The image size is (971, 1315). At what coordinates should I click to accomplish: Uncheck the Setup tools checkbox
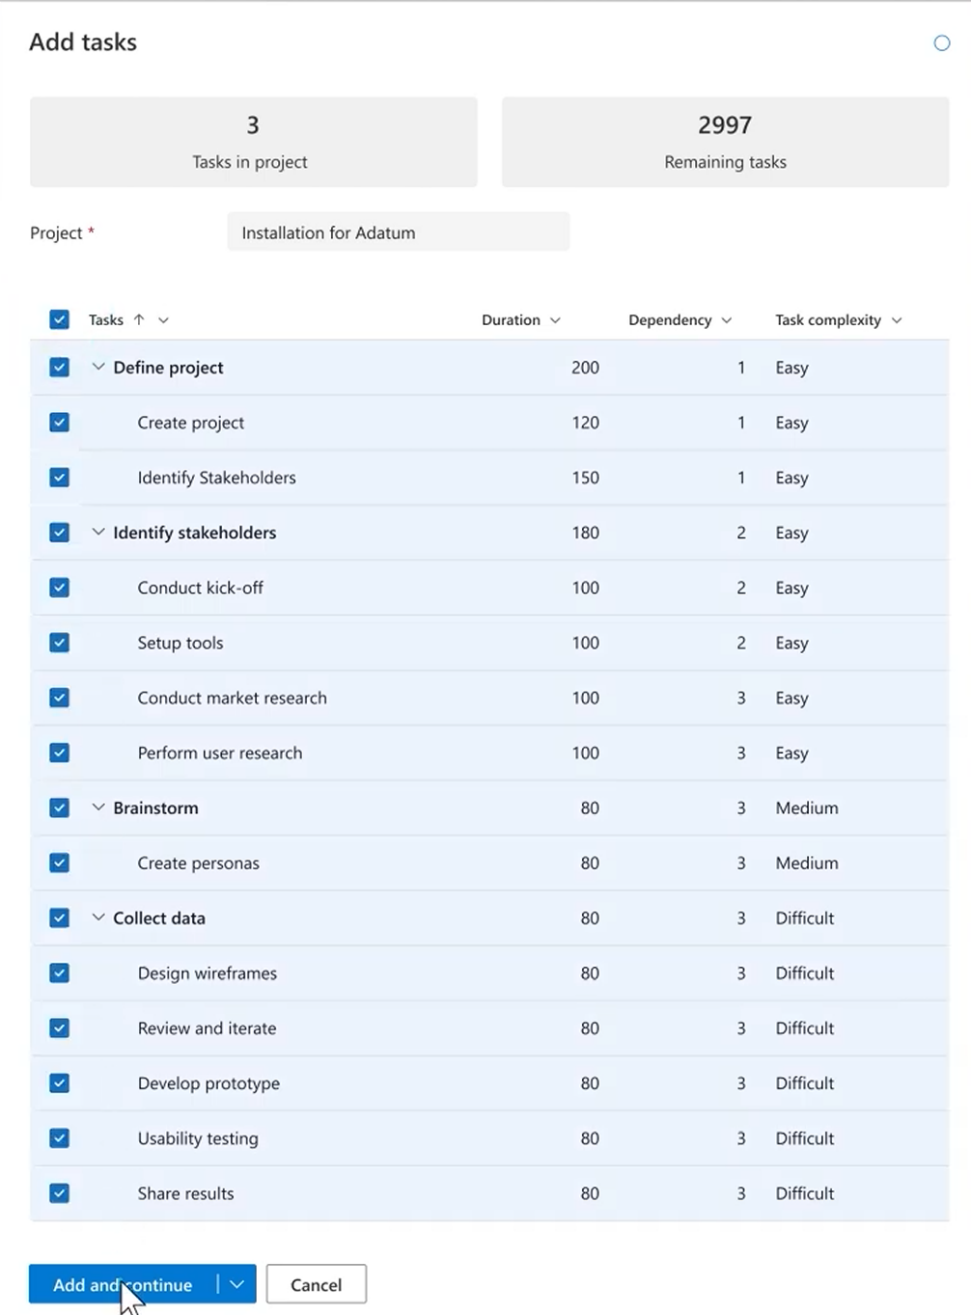[59, 643]
